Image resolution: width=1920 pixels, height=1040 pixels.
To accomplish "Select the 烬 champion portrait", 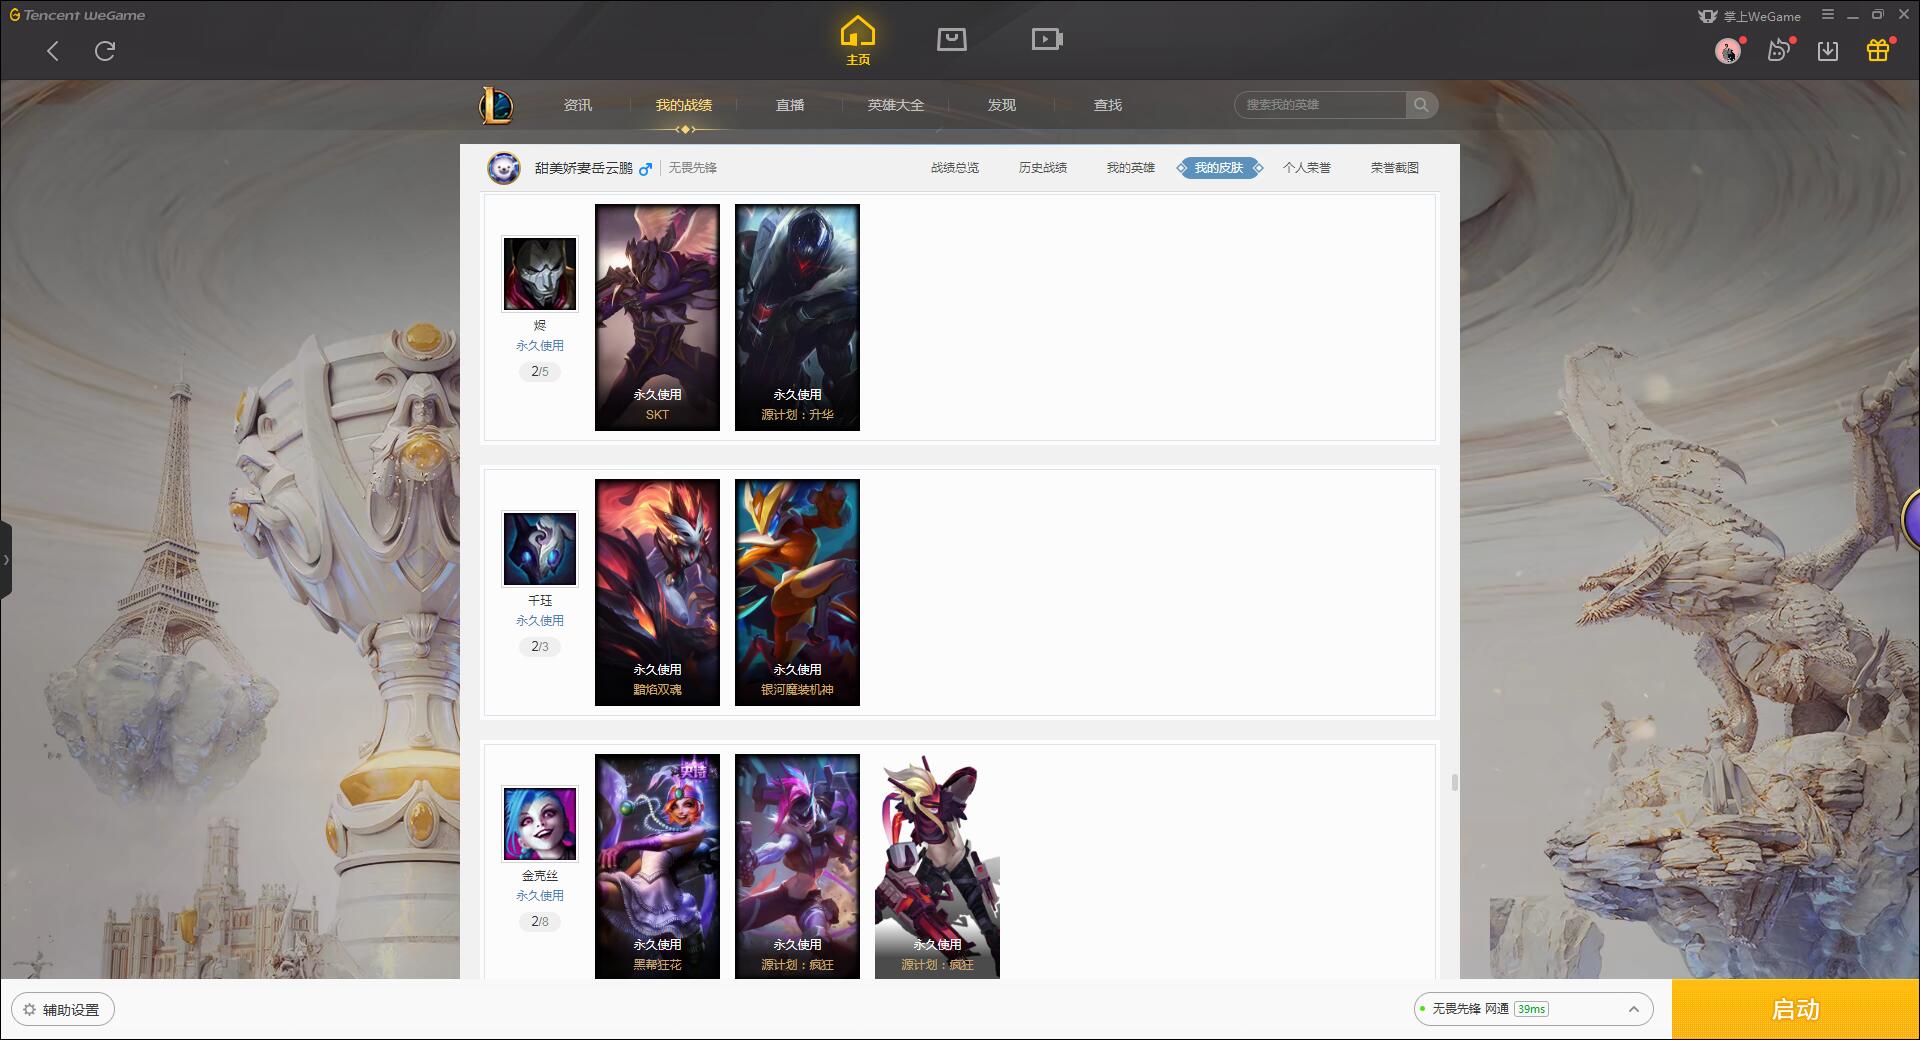I will 540,274.
